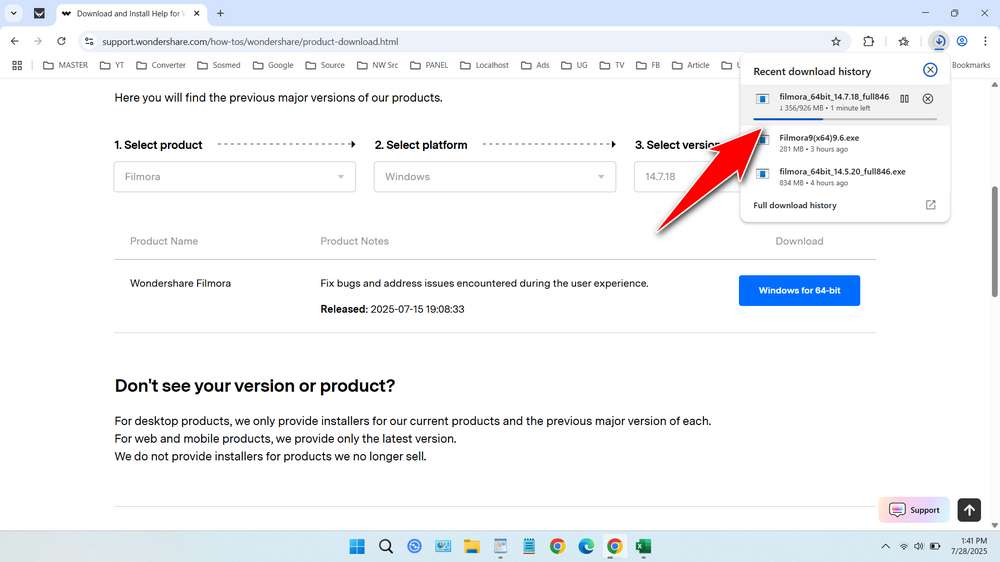Click the address bar URL
Viewport: 1000px width, 562px height.
coord(250,41)
